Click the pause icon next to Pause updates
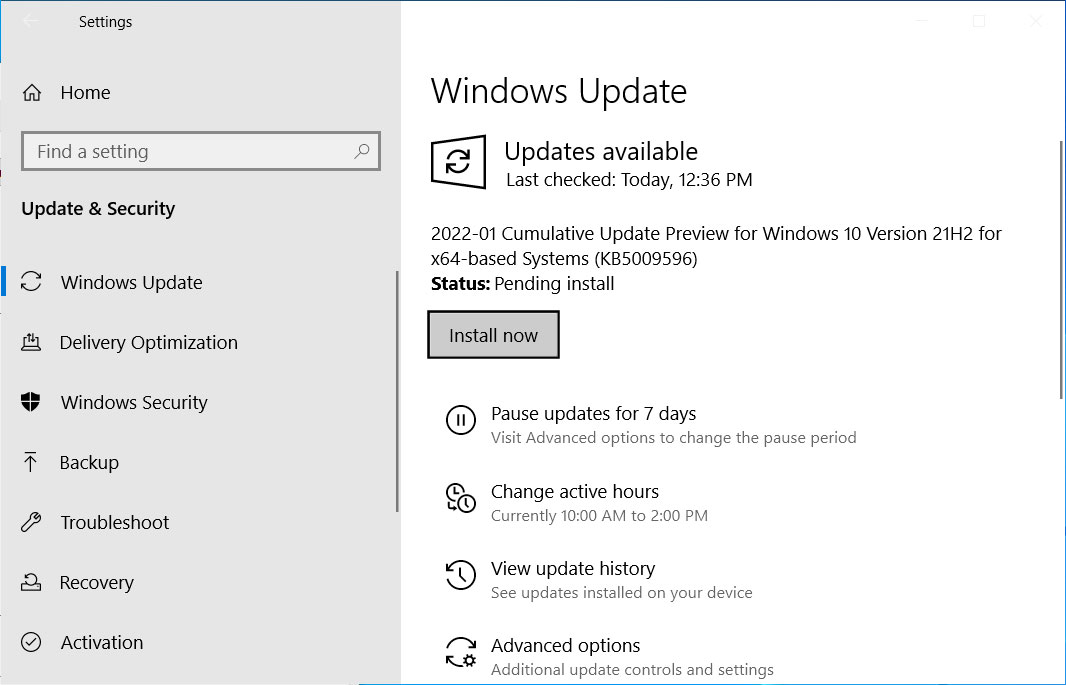This screenshot has height=685, width=1066. (x=461, y=420)
